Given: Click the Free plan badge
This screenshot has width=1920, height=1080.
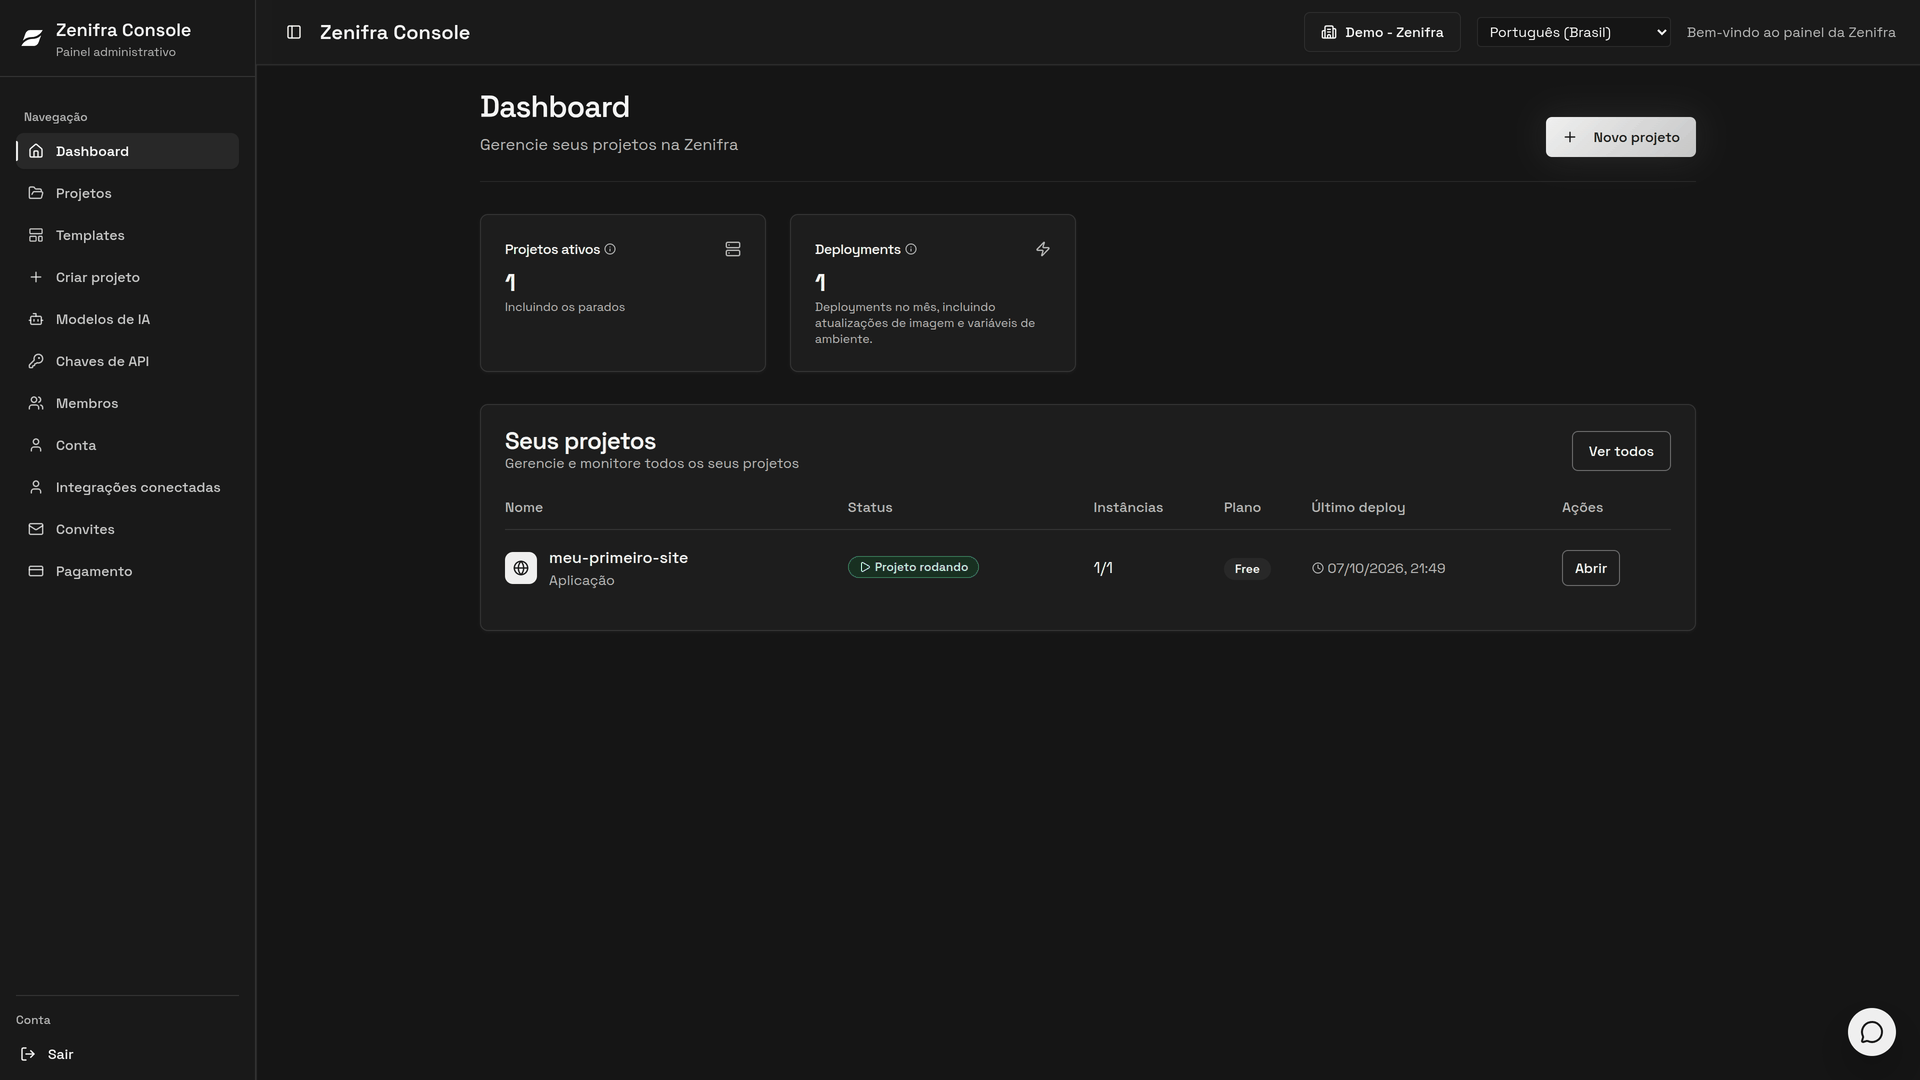Looking at the screenshot, I should pyautogui.click(x=1246, y=569).
